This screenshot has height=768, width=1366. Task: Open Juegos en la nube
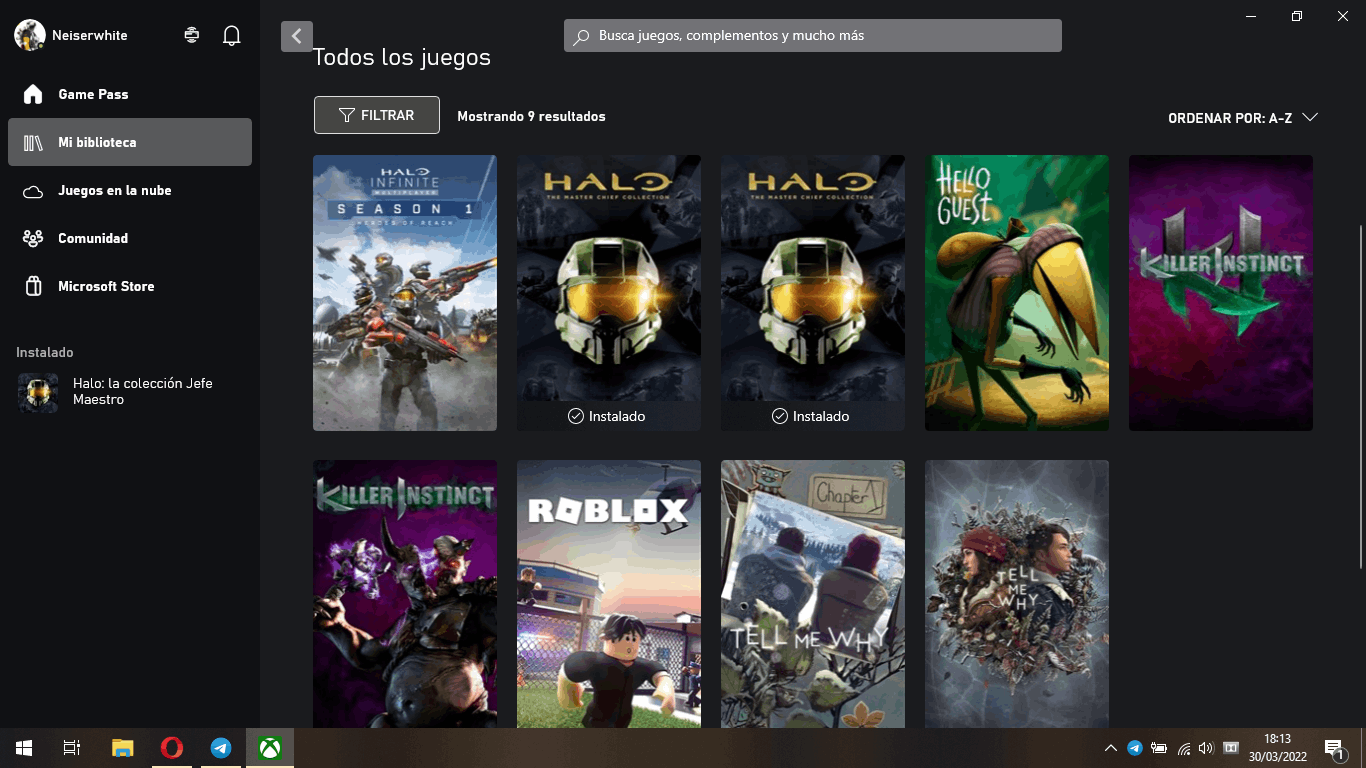point(130,190)
